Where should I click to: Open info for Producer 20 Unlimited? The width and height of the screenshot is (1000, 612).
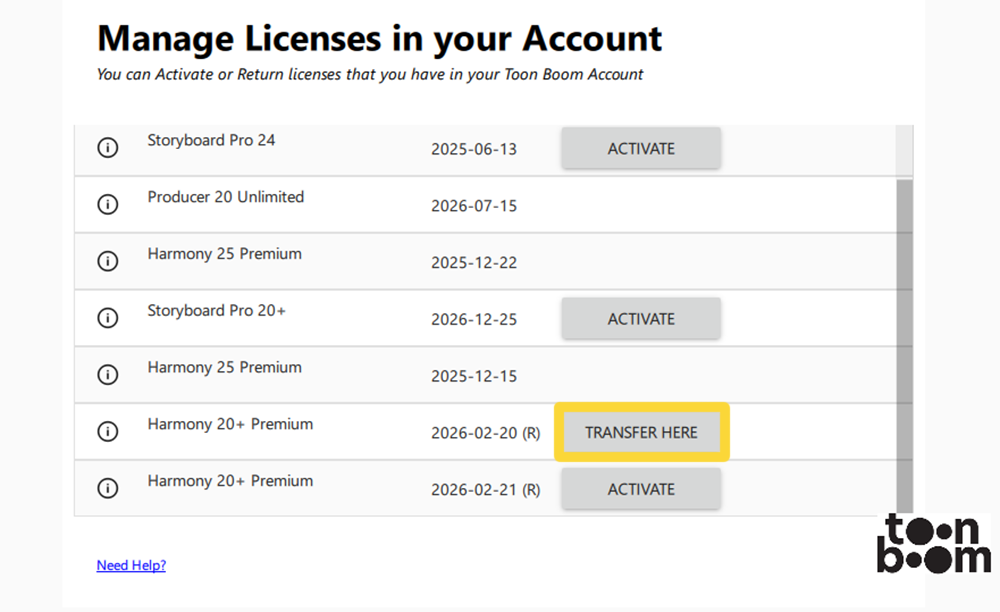coord(107,205)
